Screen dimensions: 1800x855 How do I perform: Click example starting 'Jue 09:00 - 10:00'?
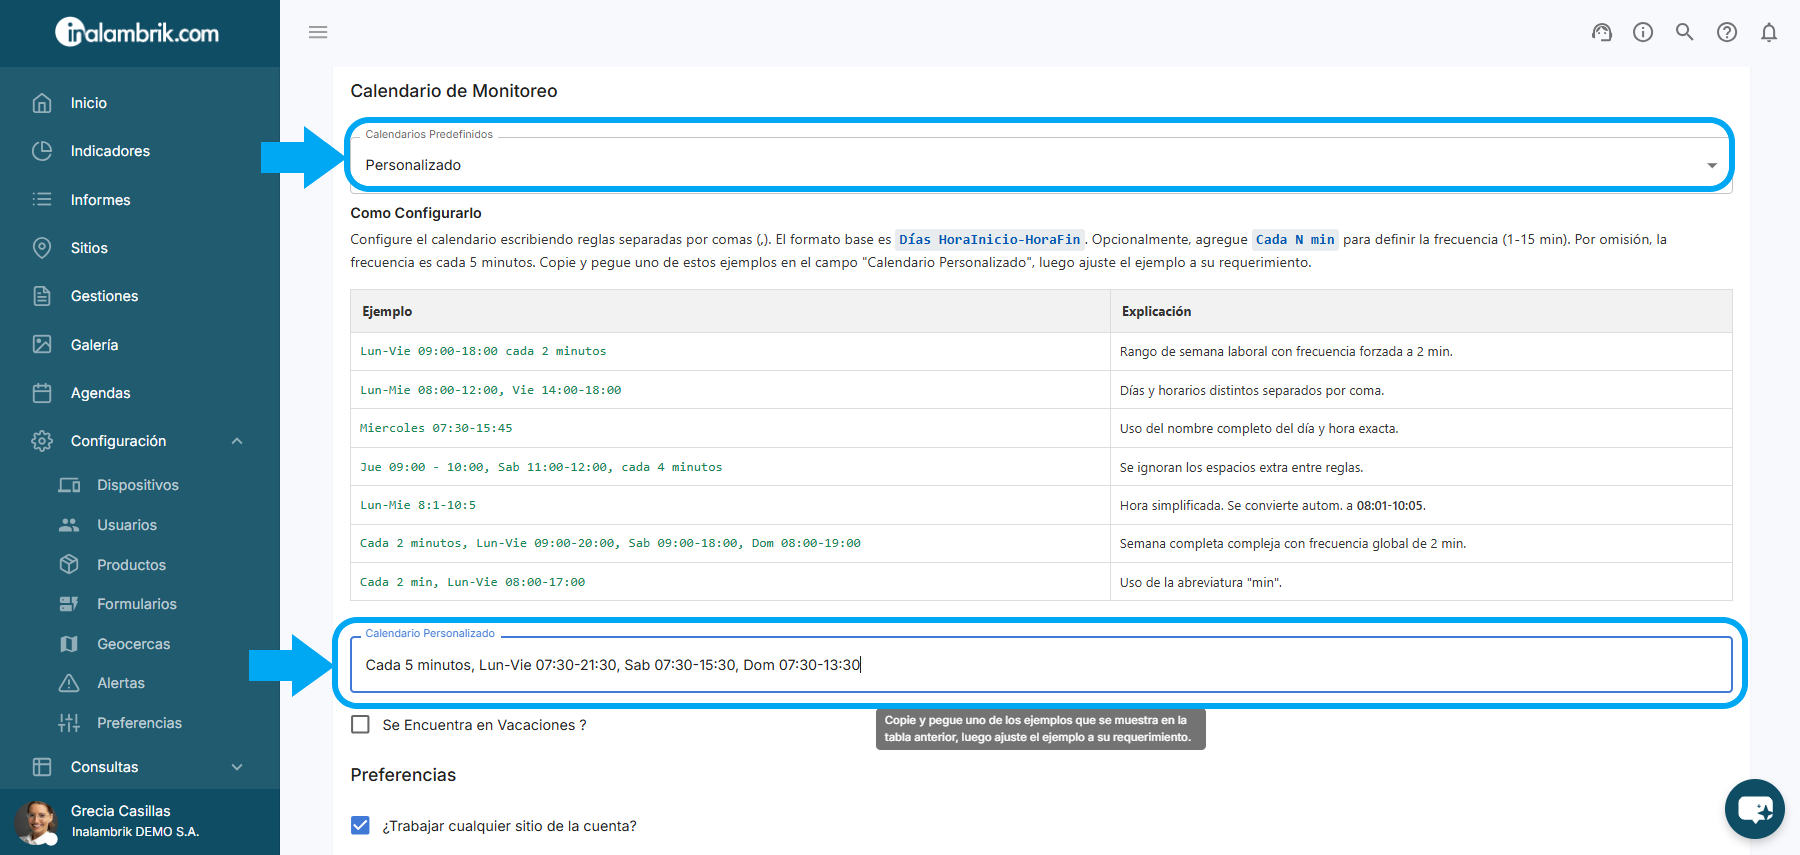(541, 467)
